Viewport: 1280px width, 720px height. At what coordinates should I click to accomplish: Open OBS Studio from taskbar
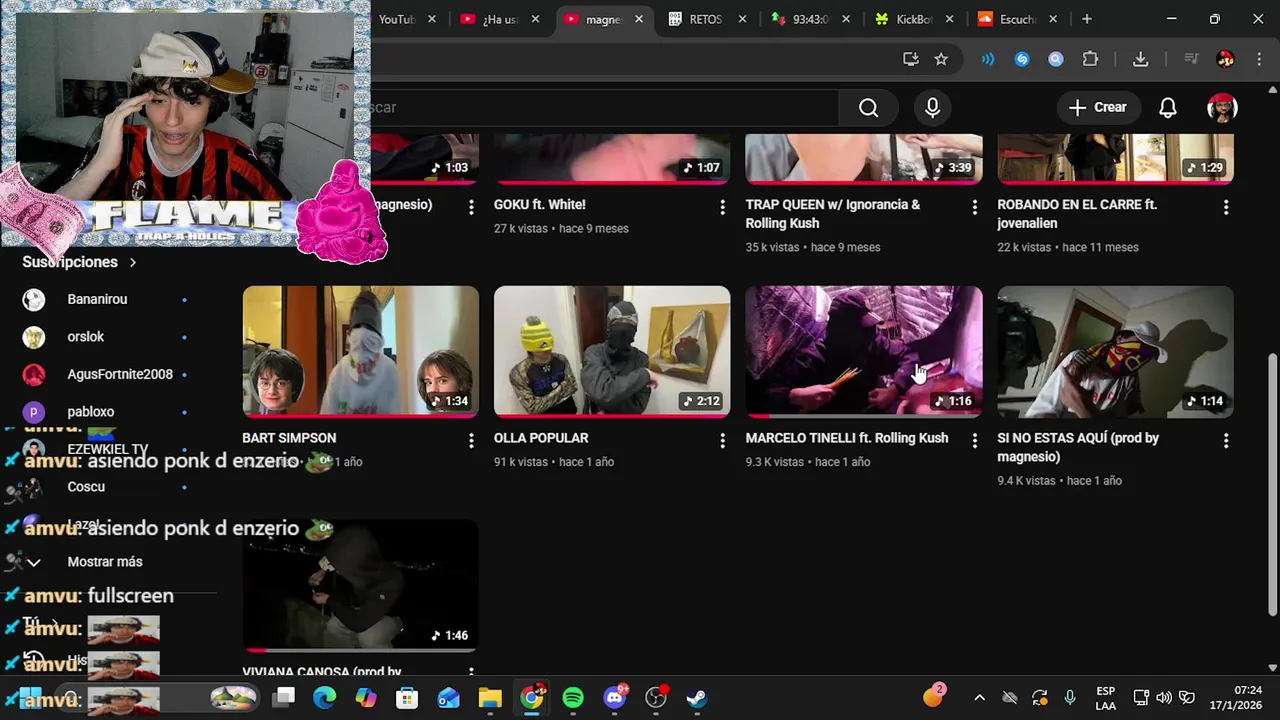pos(656,697)
